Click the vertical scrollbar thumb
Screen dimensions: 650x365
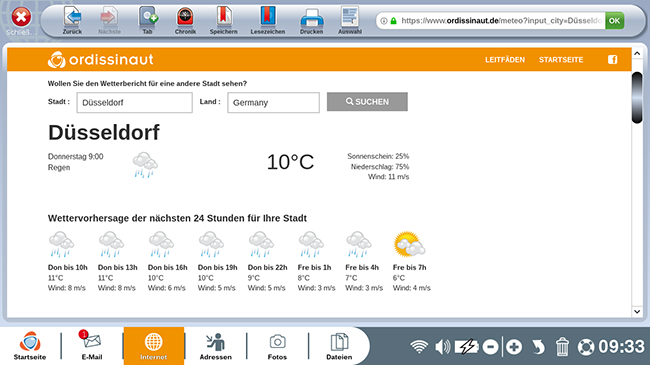click(x=637, y=97)
